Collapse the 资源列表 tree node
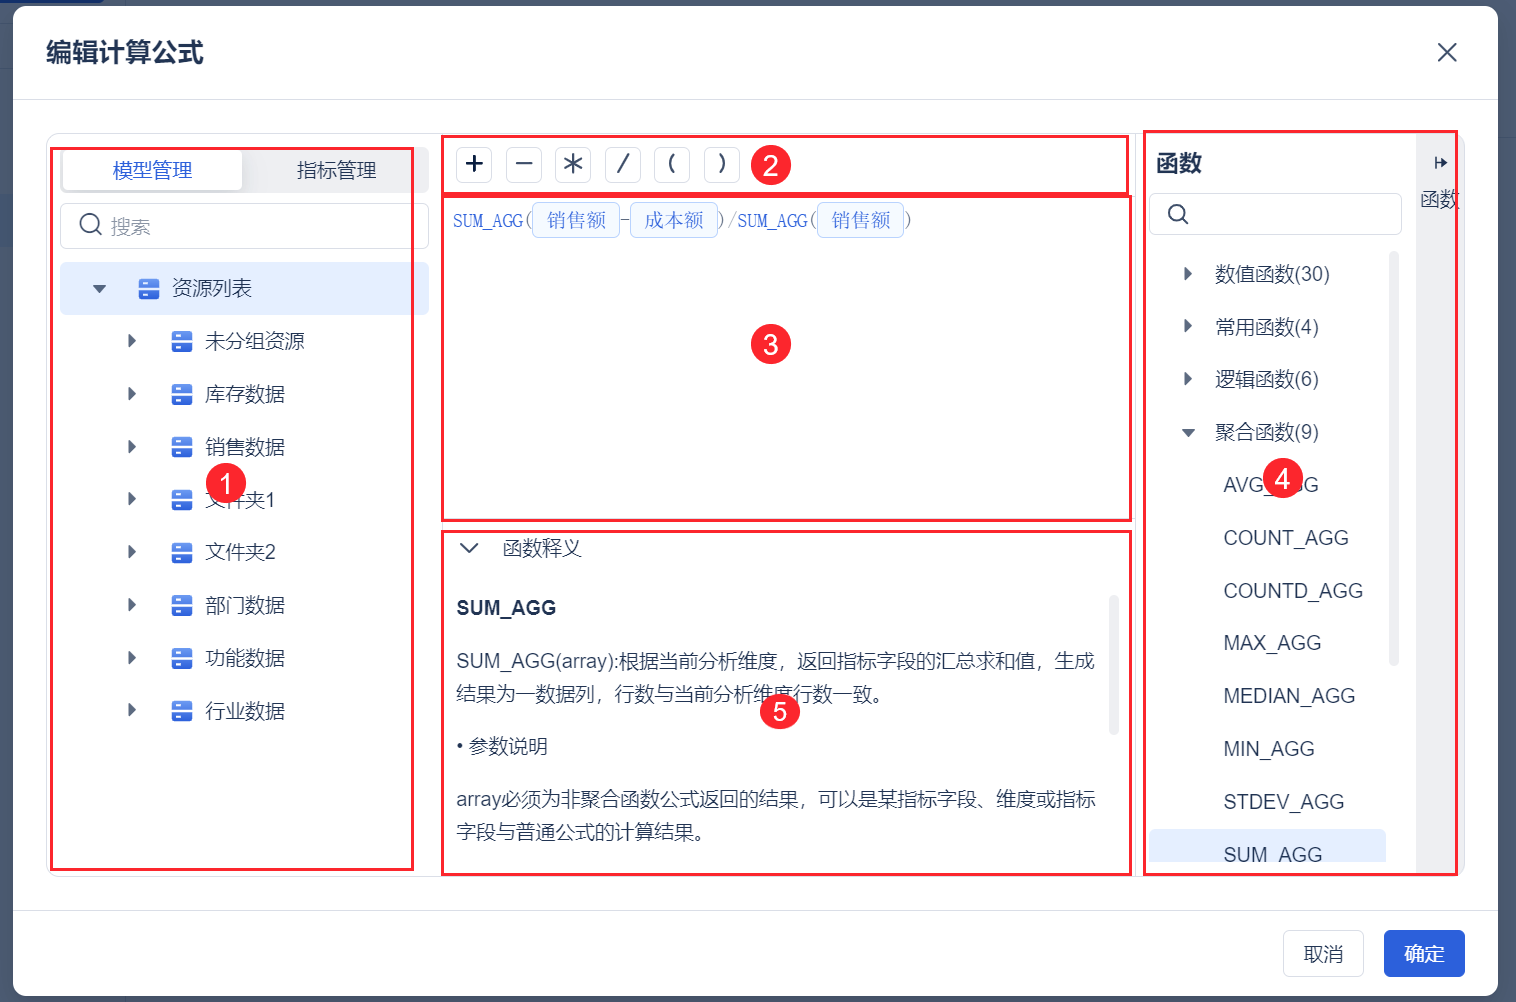 click(x=98, y=288)
